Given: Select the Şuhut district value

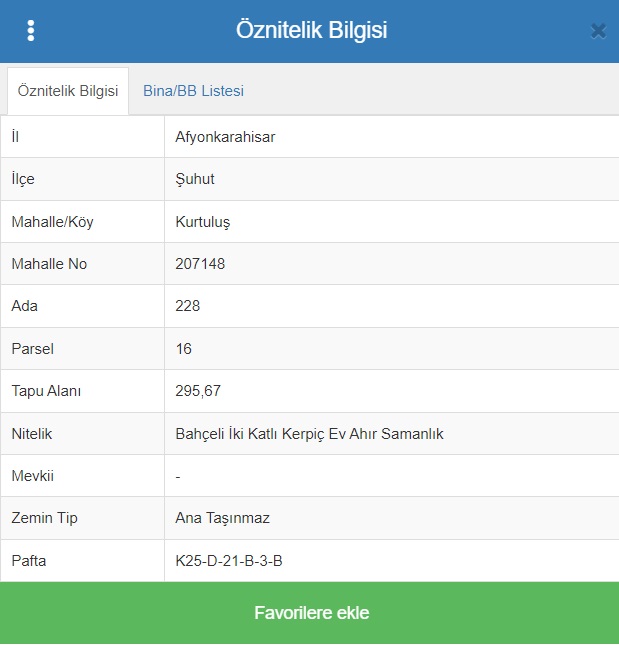Looking at the screenshot, I should pyautogui.click(x=195, y=179).
